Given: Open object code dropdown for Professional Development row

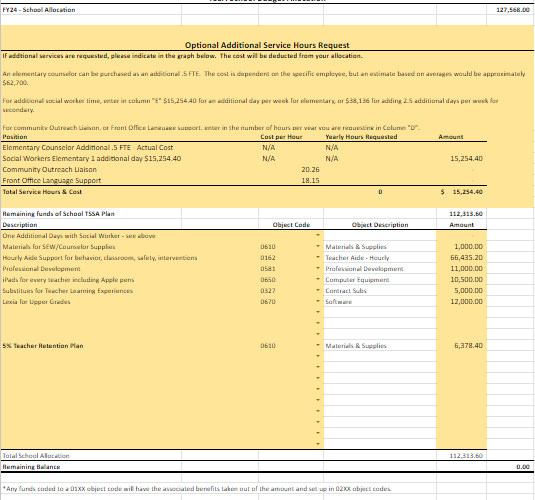Looking at the screenshot, I should click(318, 268).
